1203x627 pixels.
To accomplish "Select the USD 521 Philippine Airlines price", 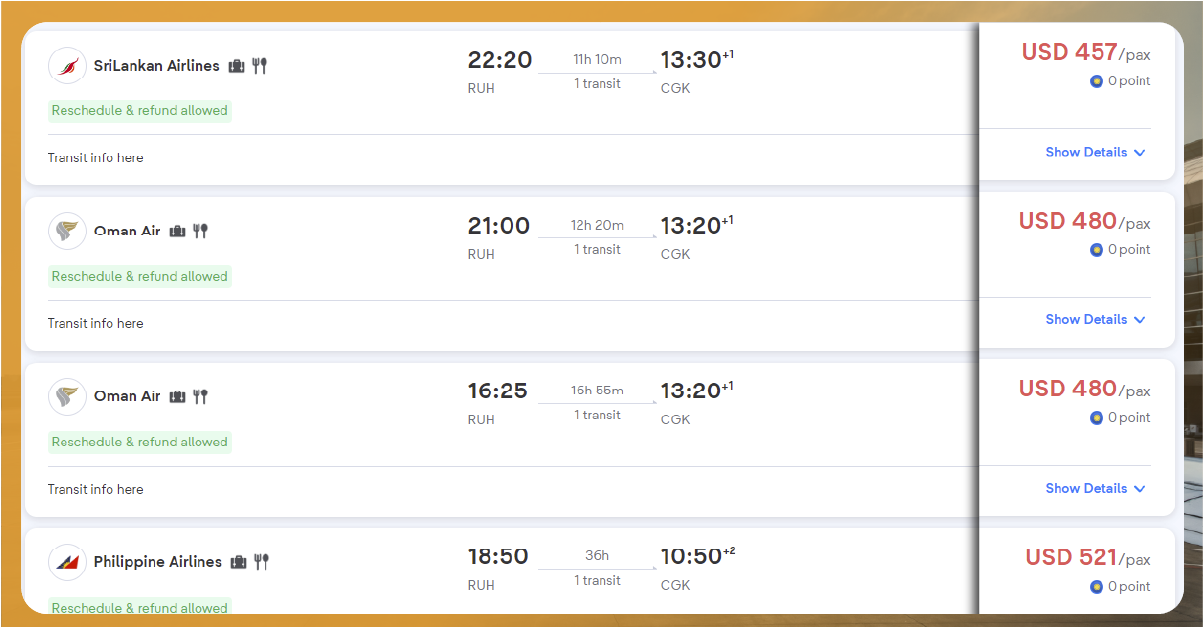I will 1071,558.
